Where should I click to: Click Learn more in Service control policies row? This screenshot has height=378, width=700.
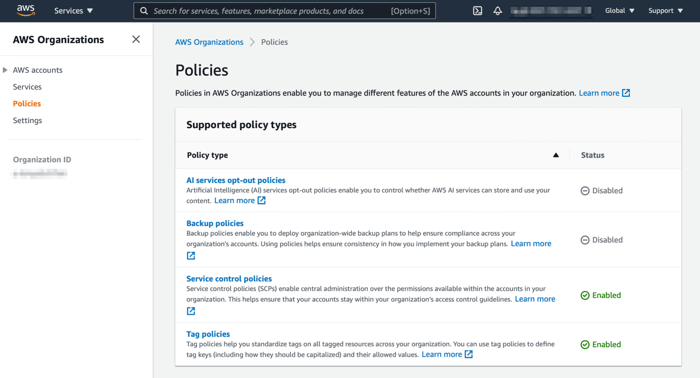click(x=535, y=299)
